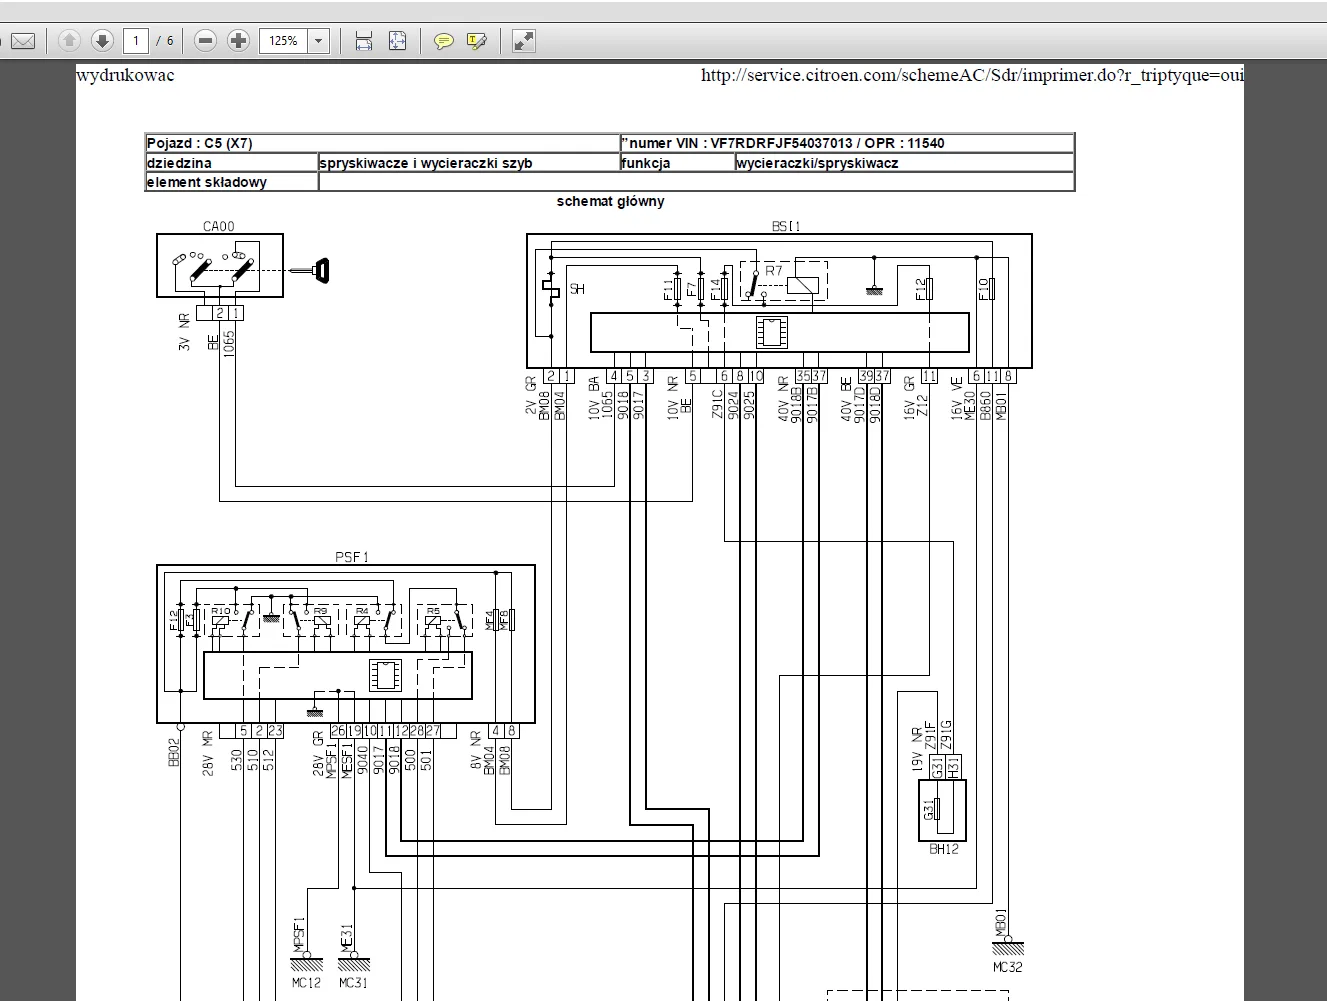Click the email envelope icon
1327x1001 pixels.
[x=22, y=41]
